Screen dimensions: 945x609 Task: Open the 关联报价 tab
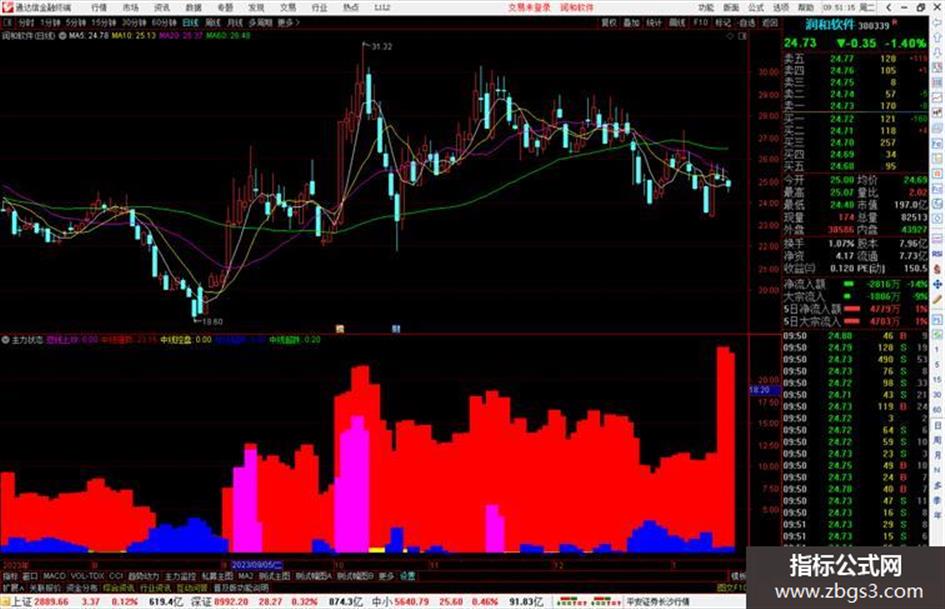tap(46, 588)
